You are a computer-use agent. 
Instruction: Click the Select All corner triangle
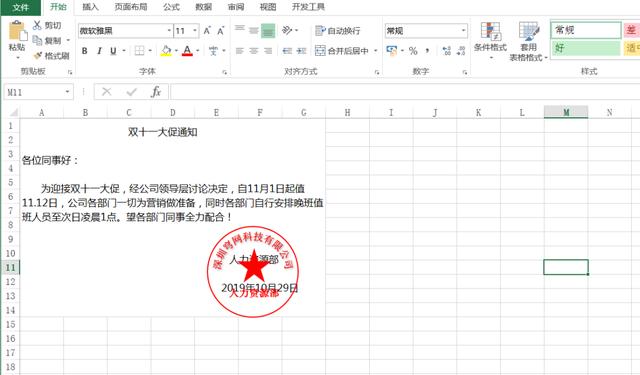[14, 113]
